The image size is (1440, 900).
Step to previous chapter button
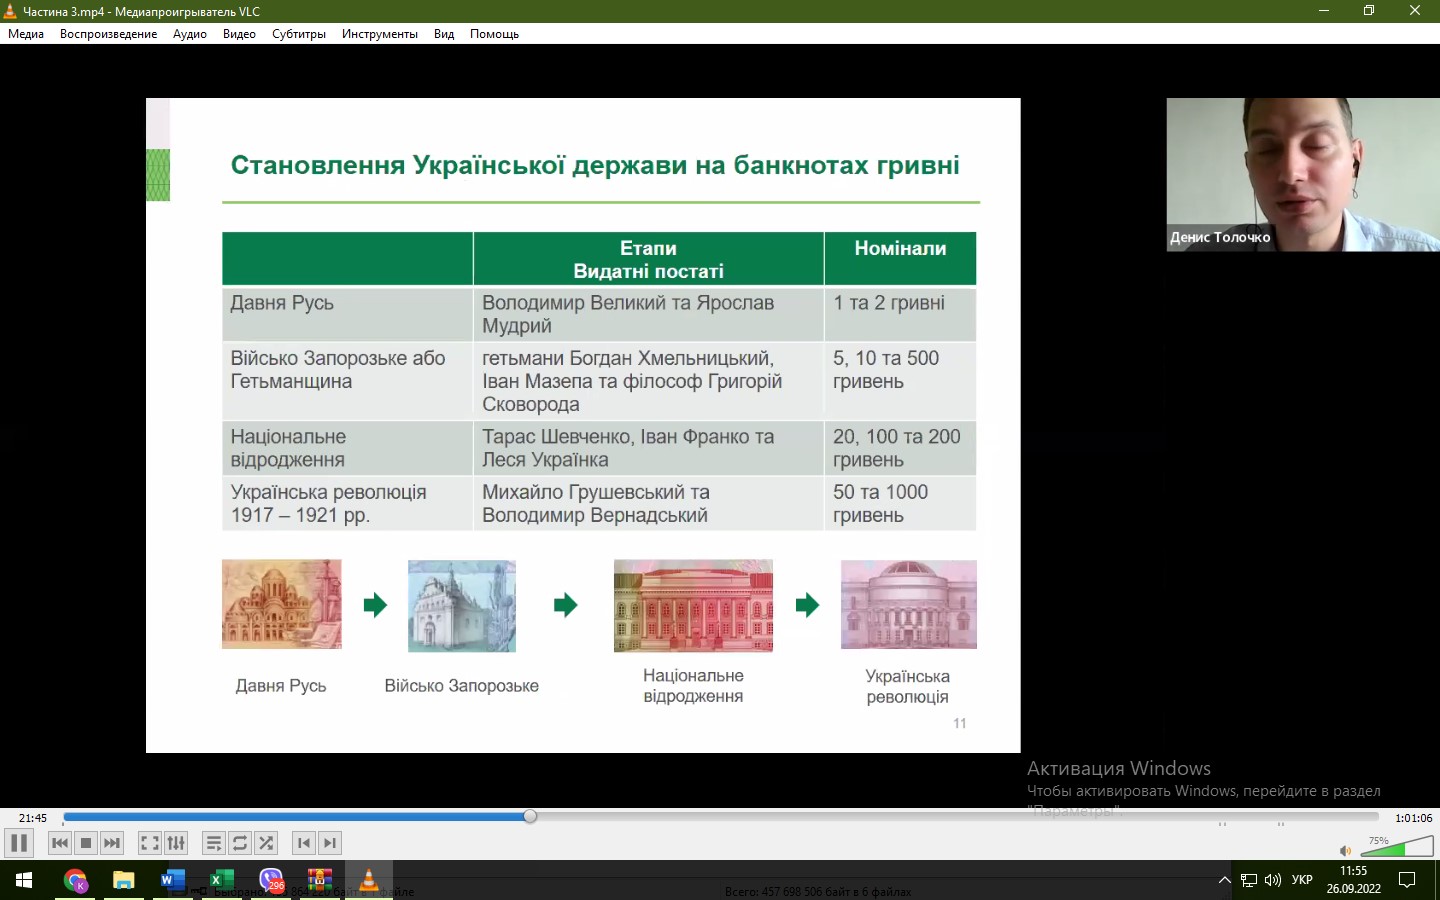(x=304, y=843)
